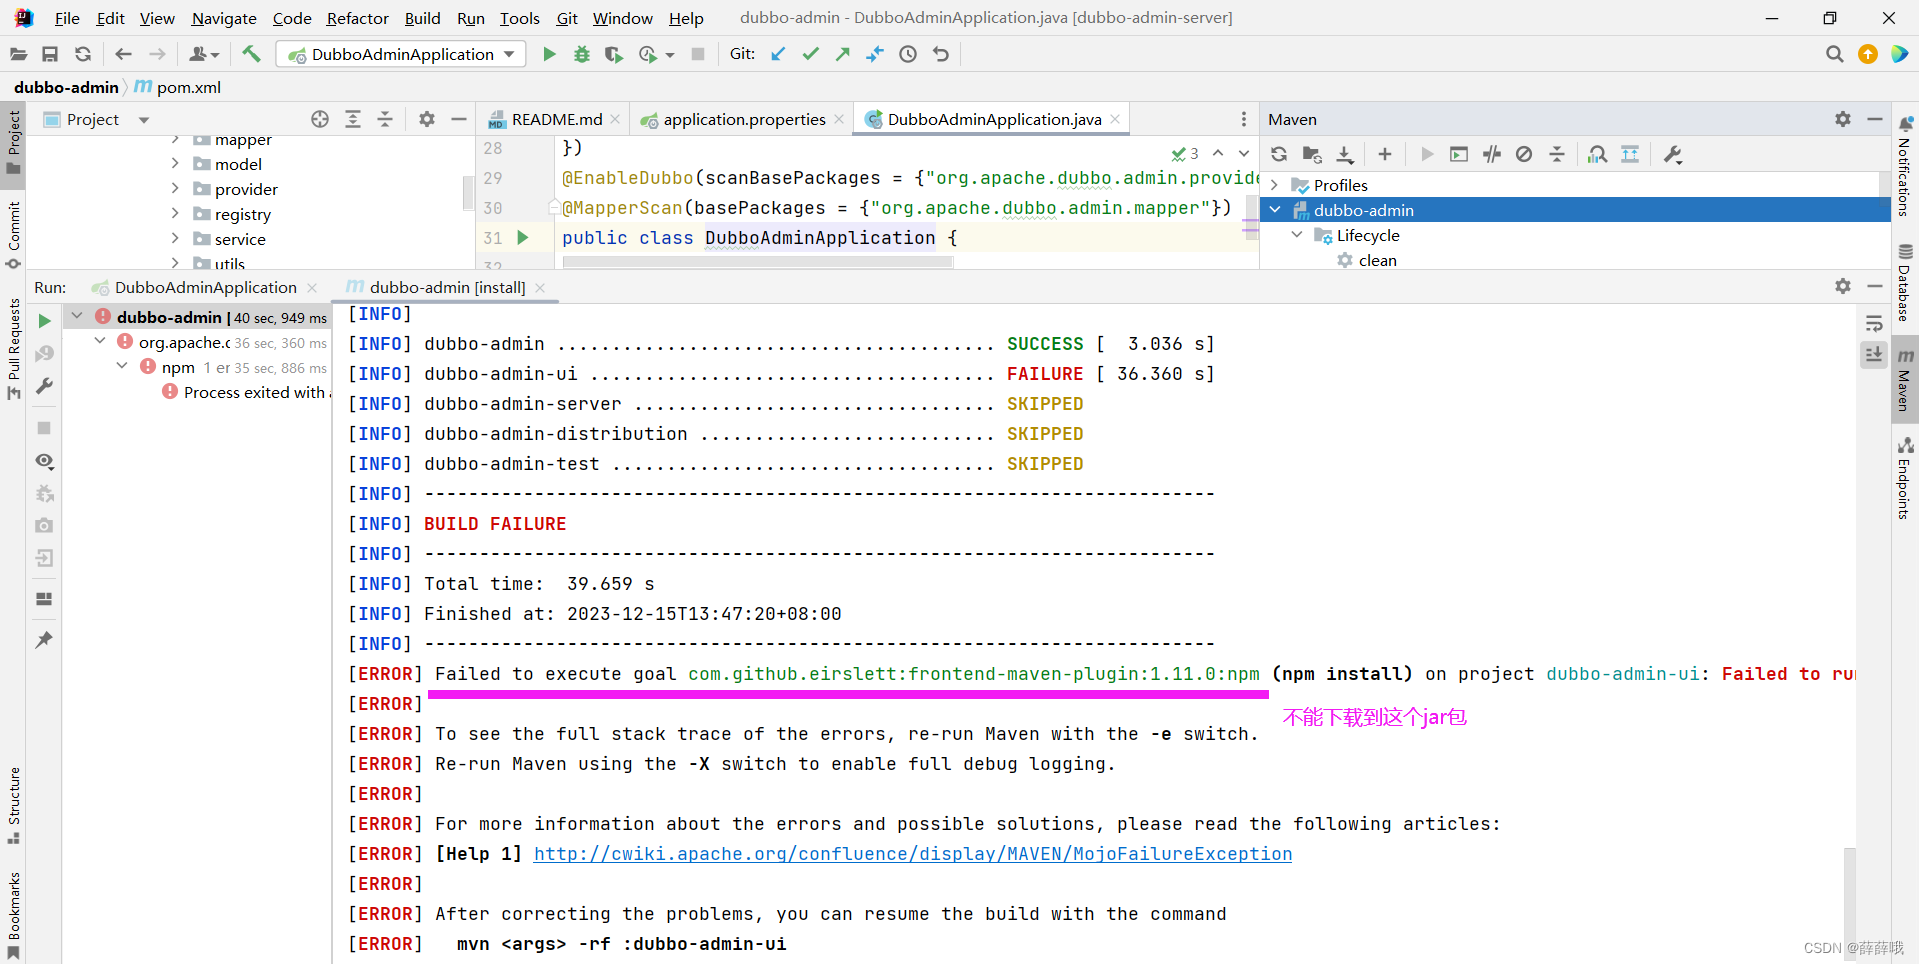Screen dimensions: 1919x964
Task: Push commits with the Git up arrow
Action: (843, 54)
